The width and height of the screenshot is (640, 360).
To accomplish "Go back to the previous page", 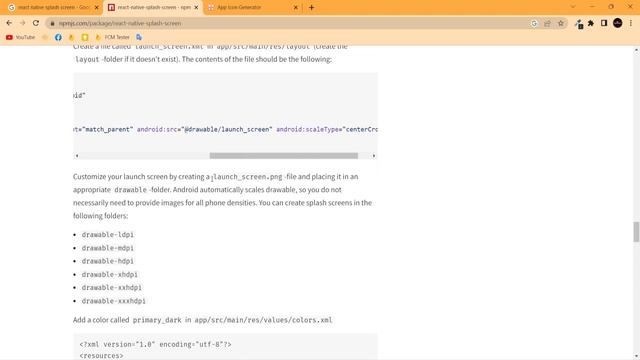I will tap(9, 23).
